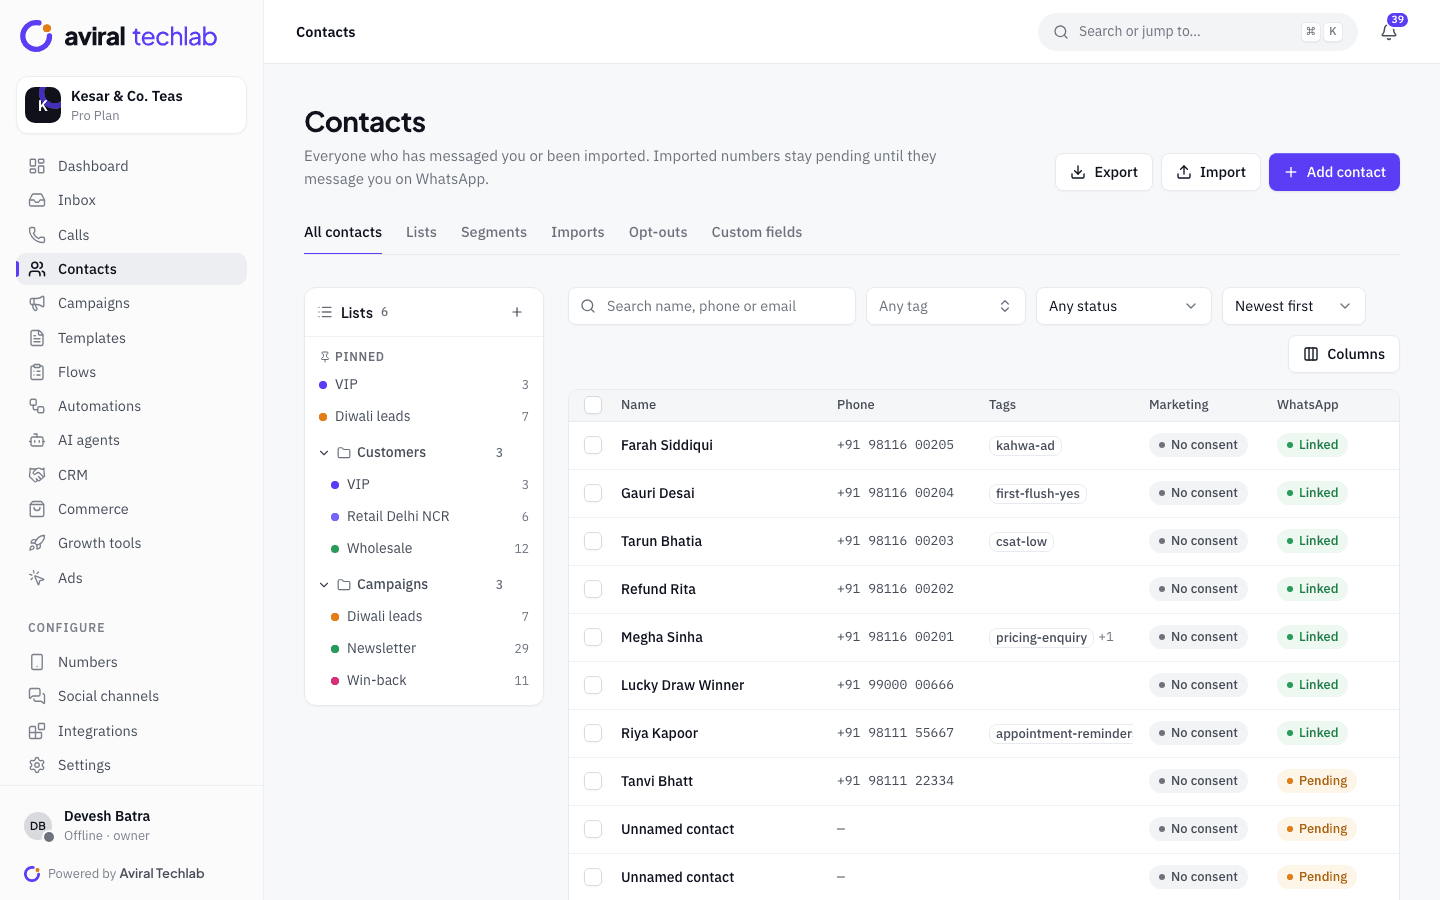Image resolution: width=1440 pixels, height=900 pixels.
Task: Tick the select-all checkbox in table header
Action: point(593,405)
